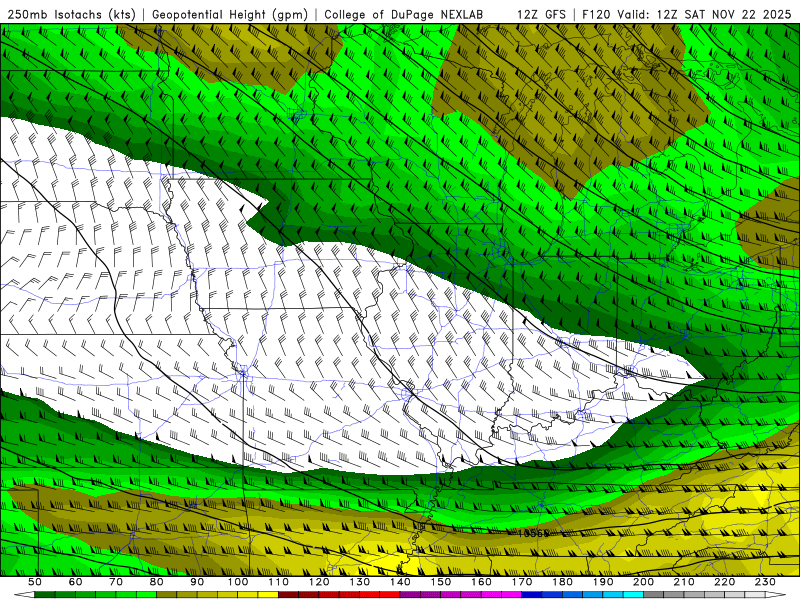Viewport: 800px width, 600px height.
Task: Click the bright red swatch before 140
Action: coord(390,595)
